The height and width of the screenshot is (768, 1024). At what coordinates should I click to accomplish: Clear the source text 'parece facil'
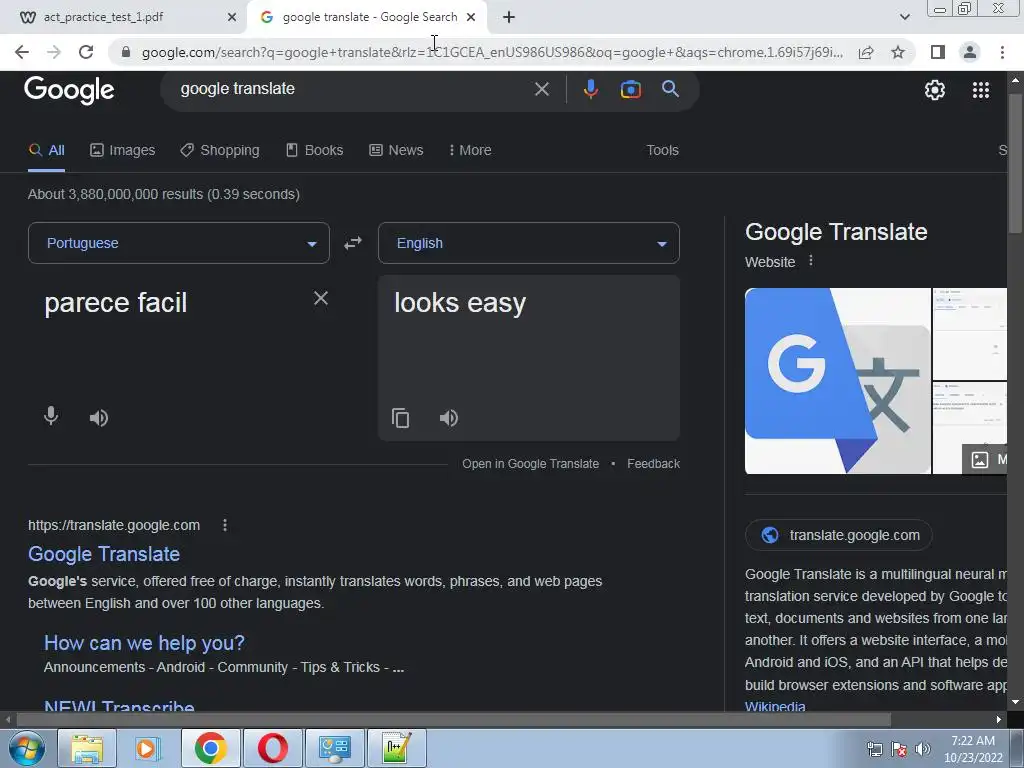pos(321,298)
